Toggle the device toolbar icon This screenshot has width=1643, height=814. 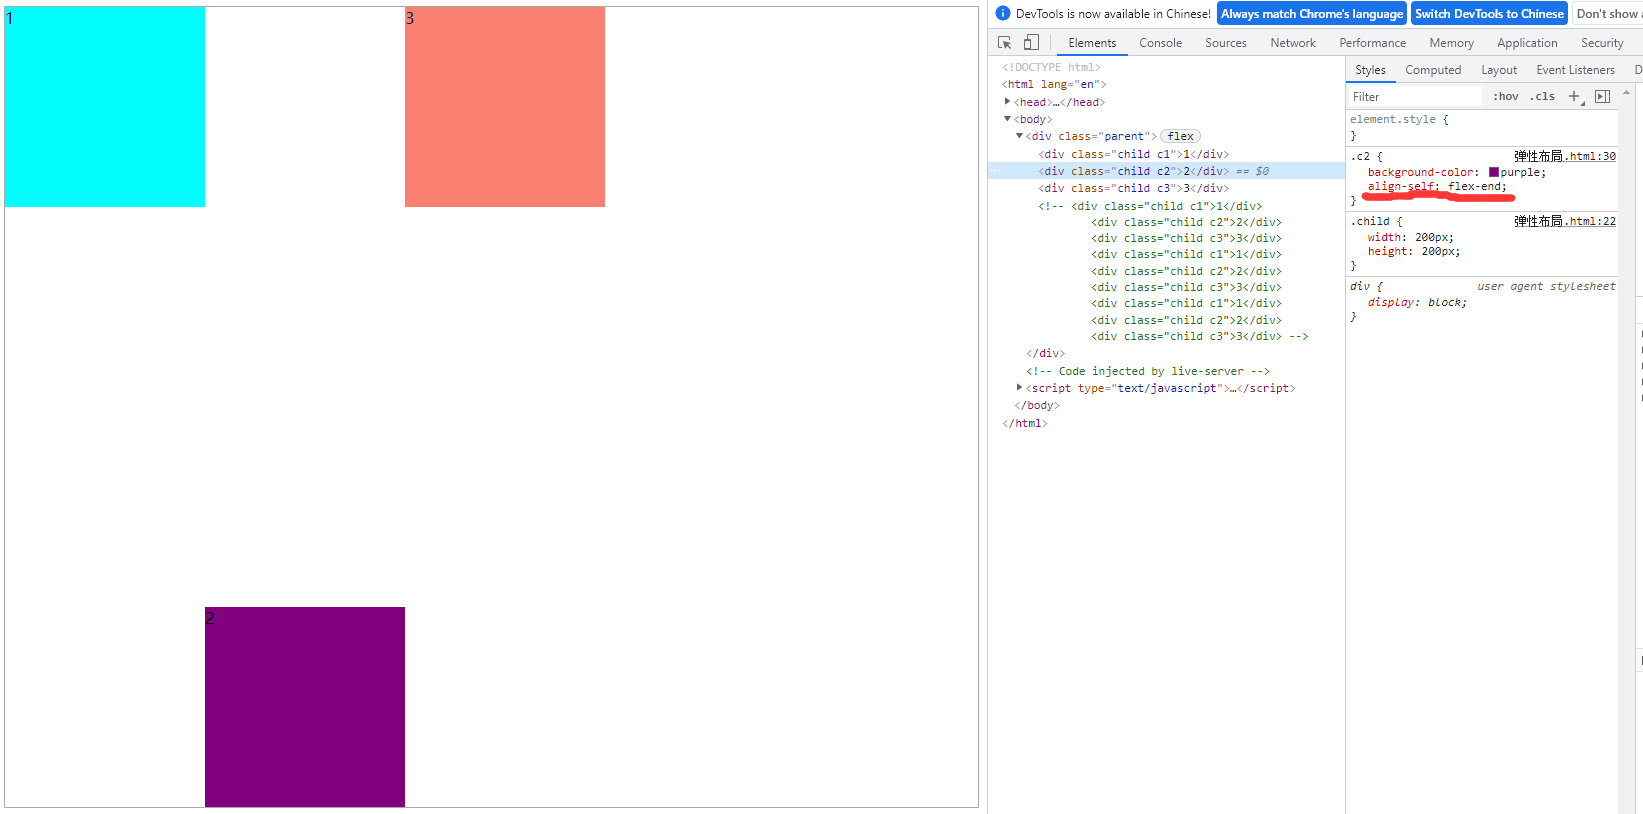1031,43
